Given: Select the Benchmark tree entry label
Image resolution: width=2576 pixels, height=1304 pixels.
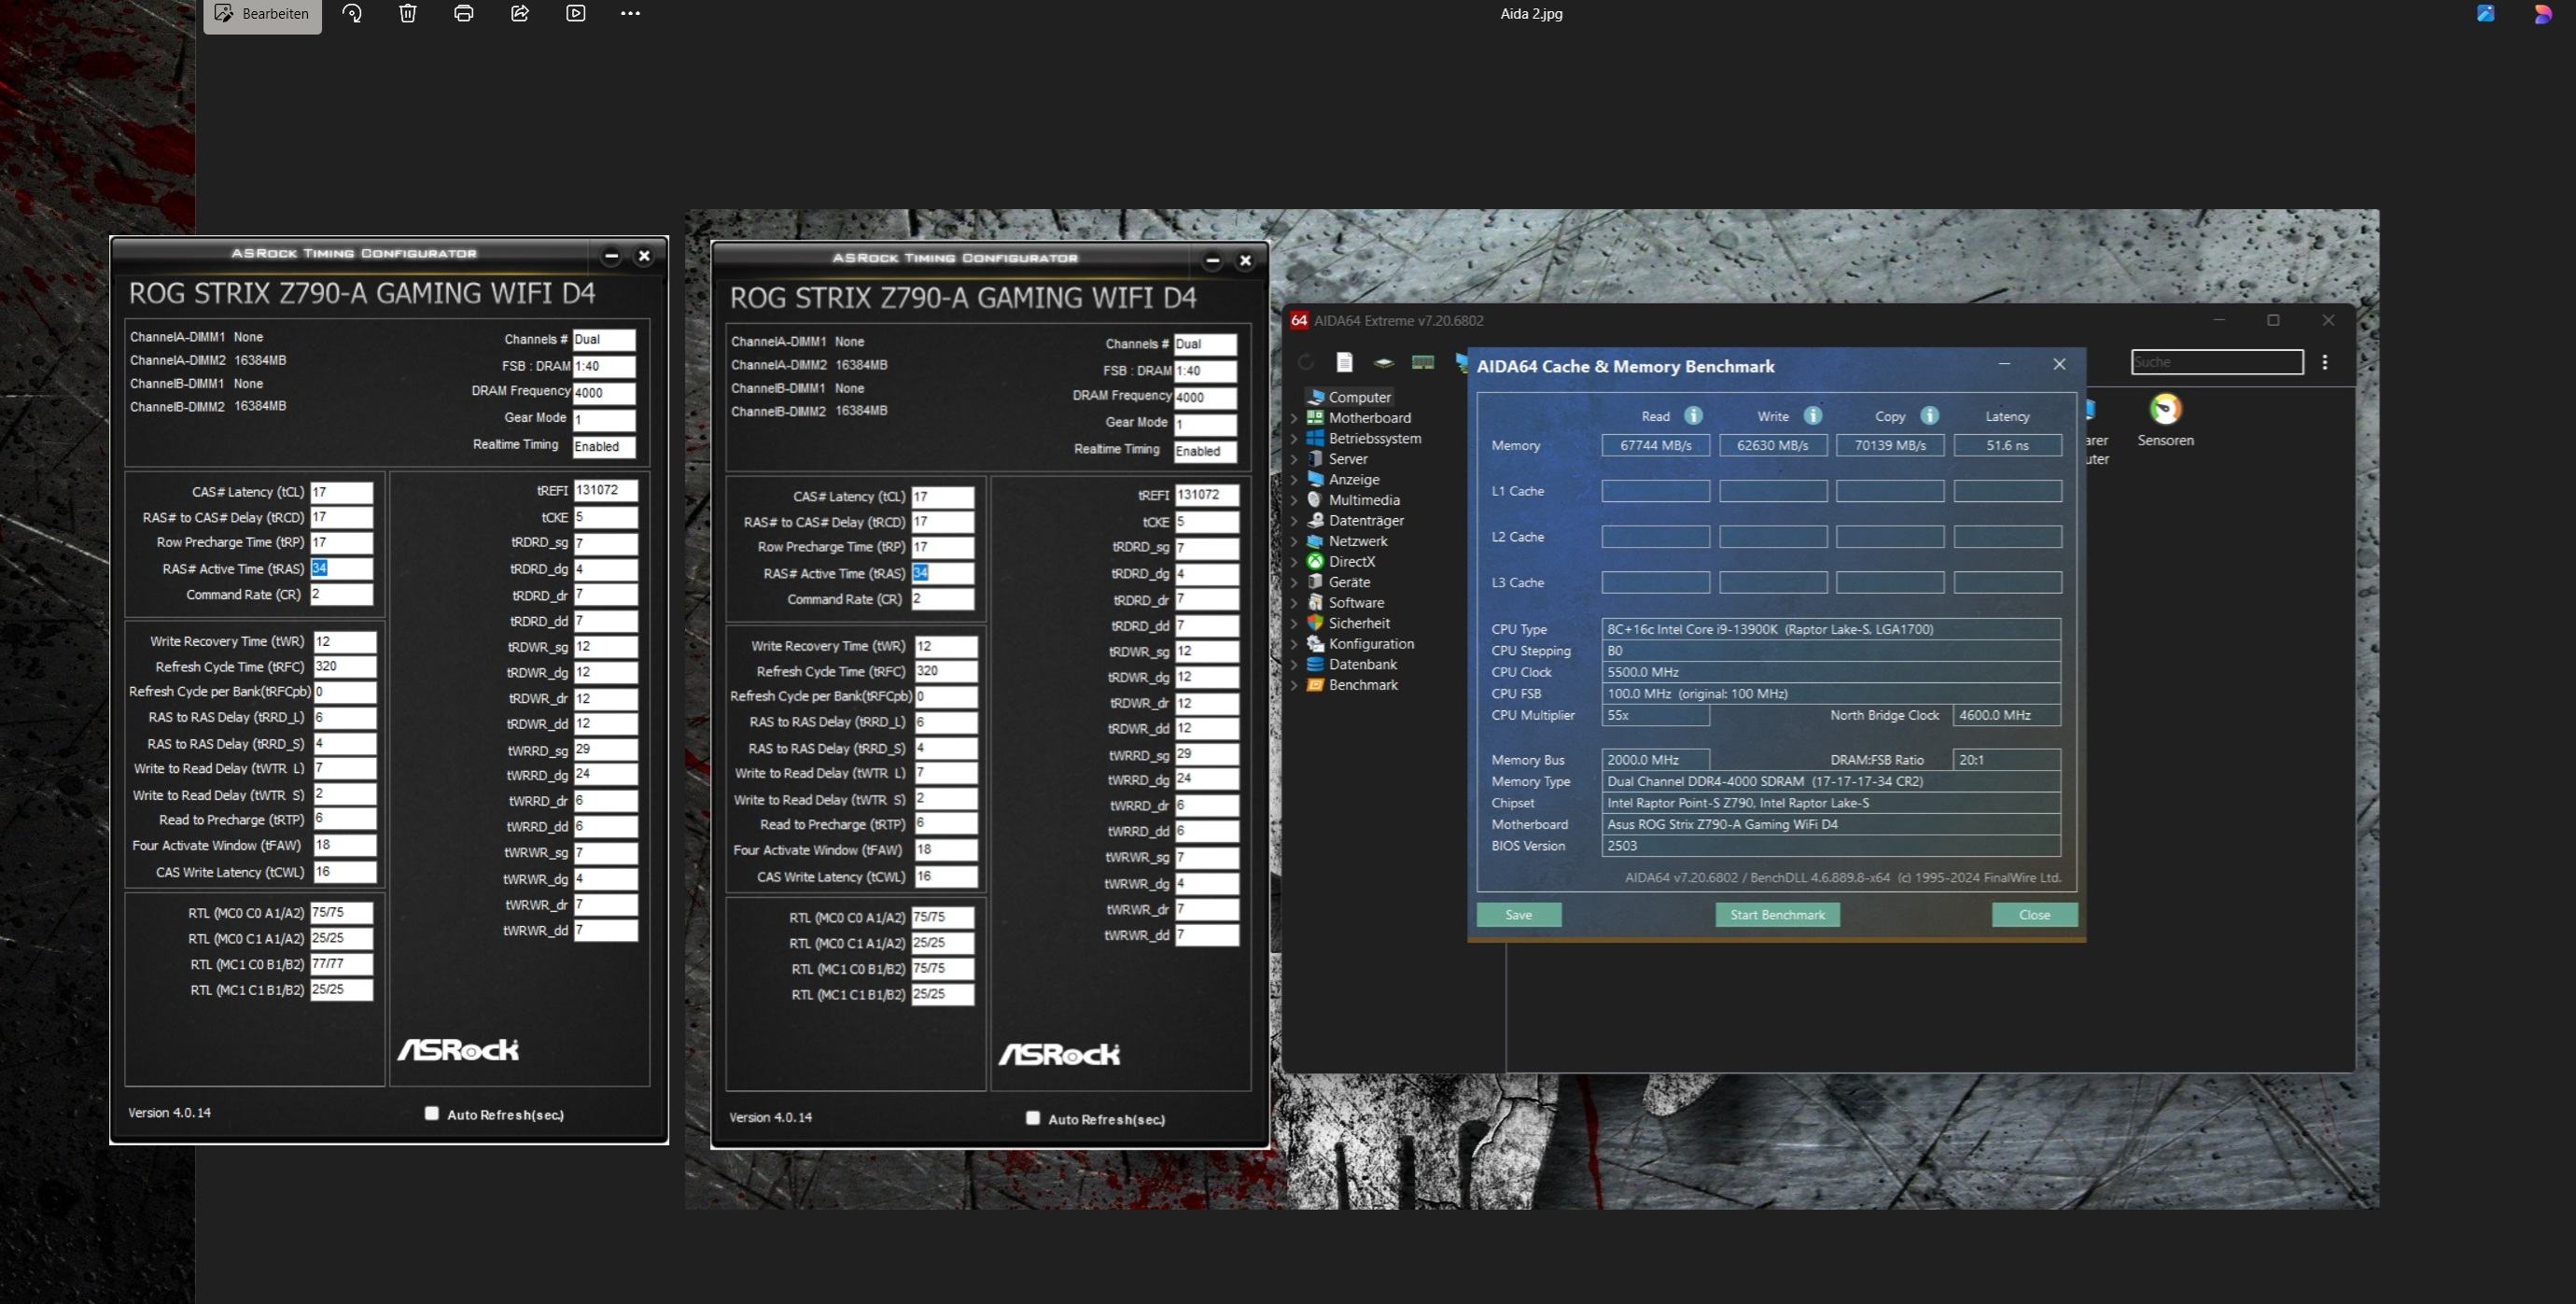Looking at the screenshot, I should click(x=1363, y=685).
